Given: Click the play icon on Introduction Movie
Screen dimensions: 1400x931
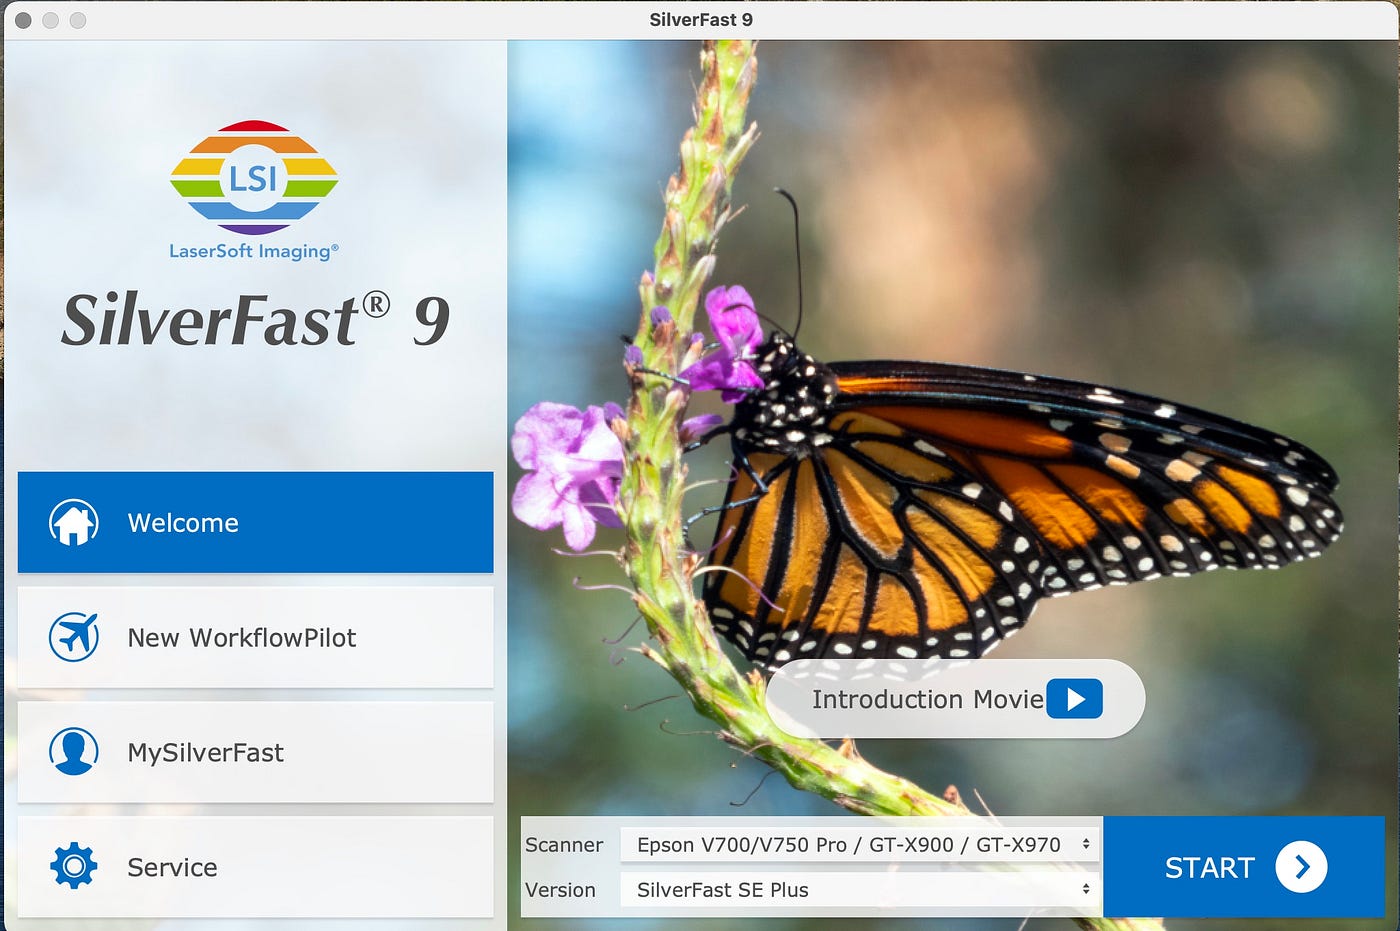Looking at the screenshot, I should [1075, 699].
